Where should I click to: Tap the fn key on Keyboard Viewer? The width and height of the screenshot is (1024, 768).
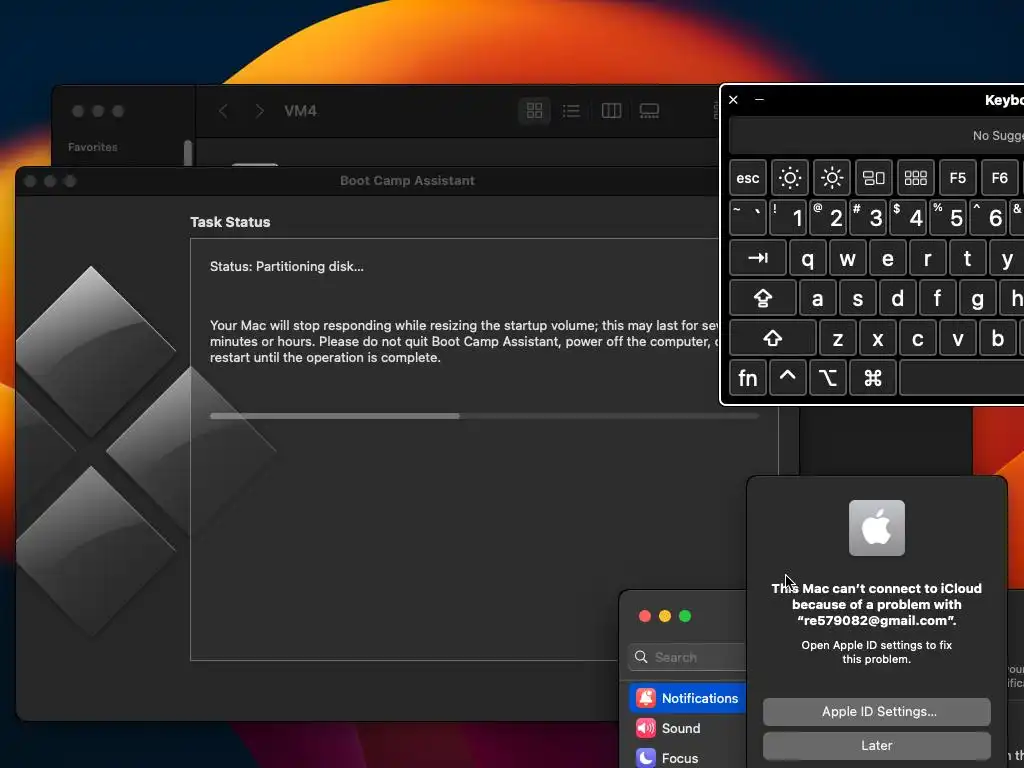tap(748, 378)
